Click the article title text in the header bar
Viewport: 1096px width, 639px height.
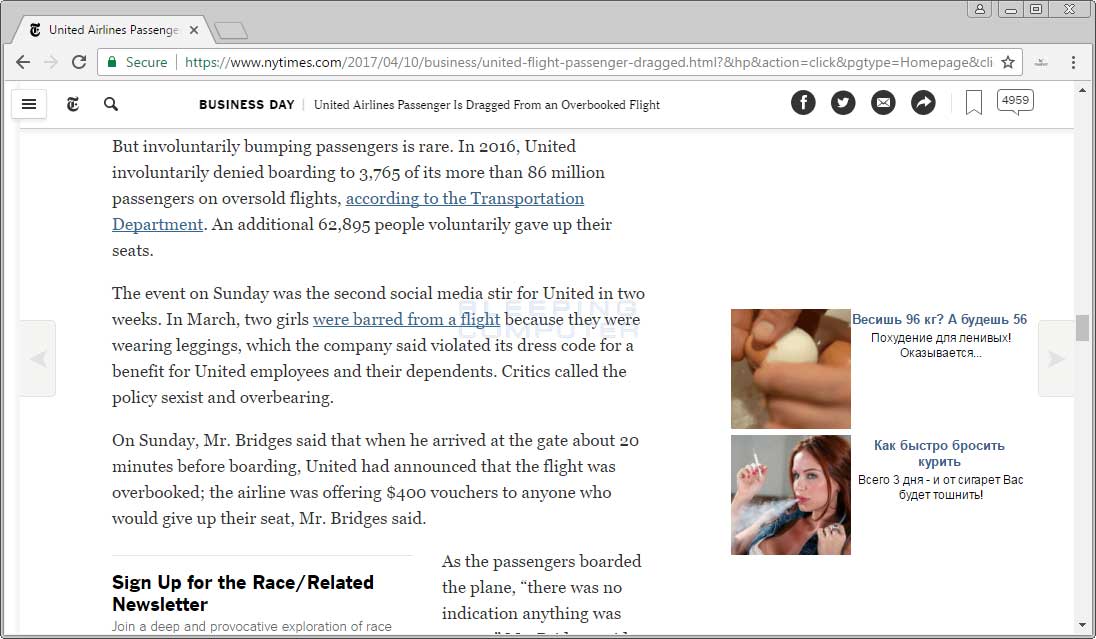click(486, 105)
